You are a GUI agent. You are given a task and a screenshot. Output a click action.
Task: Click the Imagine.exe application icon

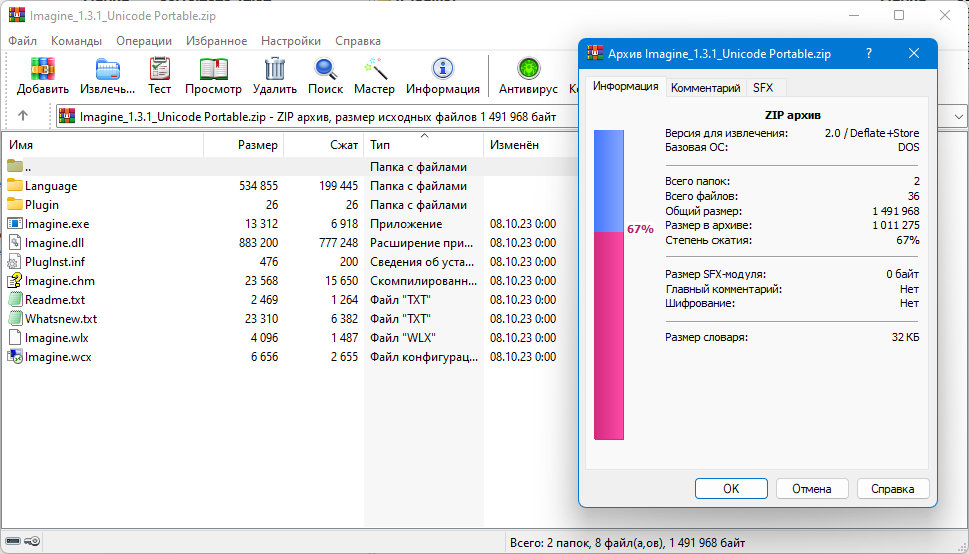pos(15,224)
